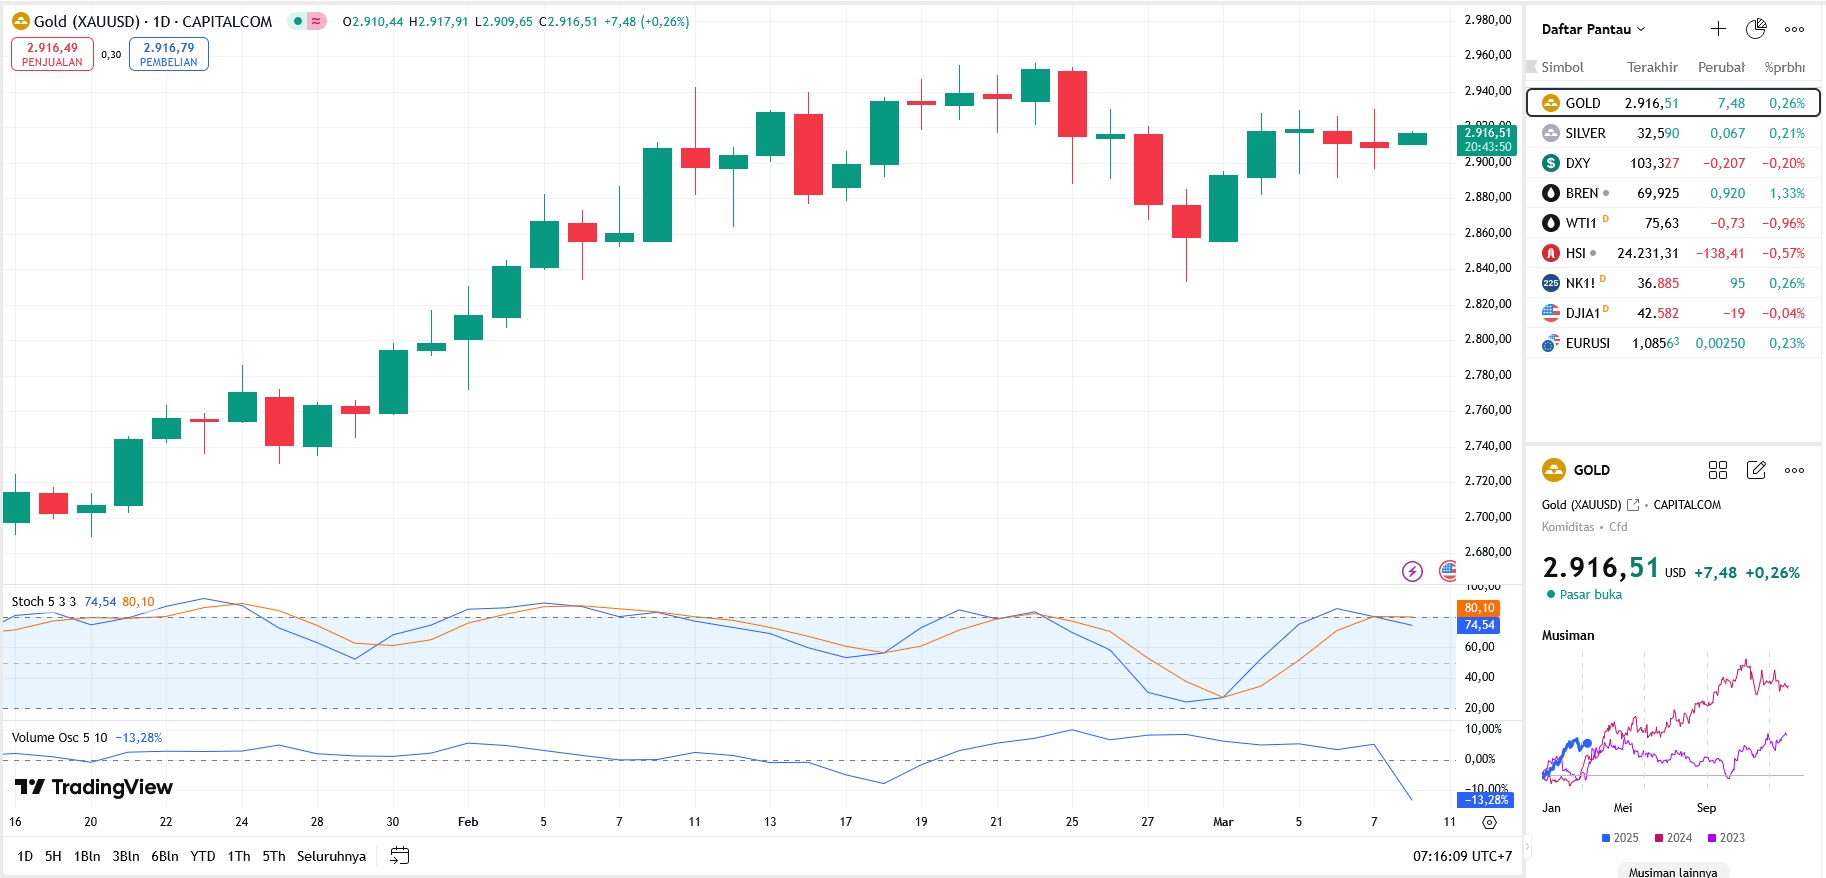
Task: Open the GOLD details three-dot menu
Action: pos(1795,470)
